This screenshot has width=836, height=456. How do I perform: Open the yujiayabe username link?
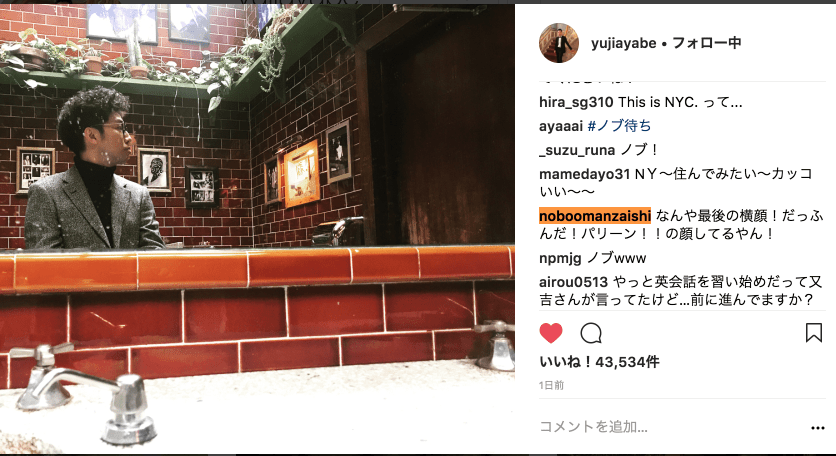point(624,43)
